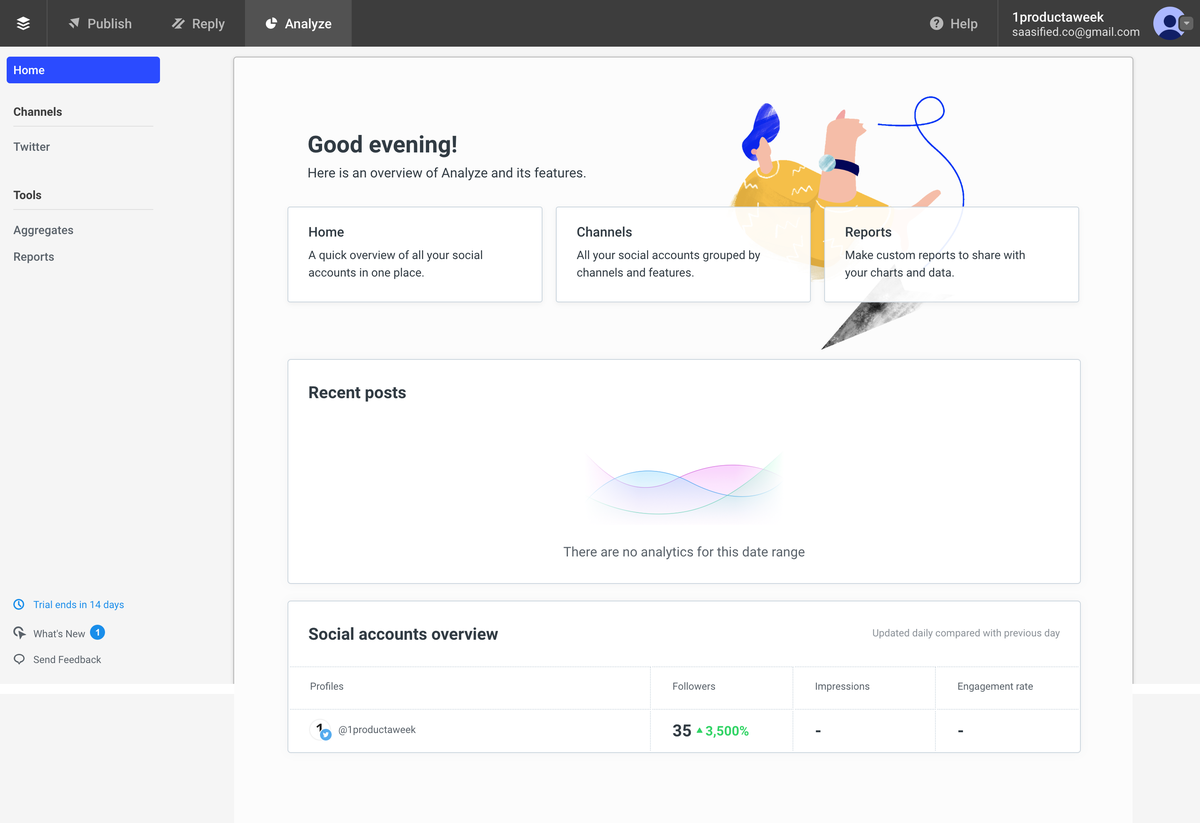Click the Home overview card
The width and height of the screenshot is (1200, 823).
pyautogui.click(x=414, y=254)
